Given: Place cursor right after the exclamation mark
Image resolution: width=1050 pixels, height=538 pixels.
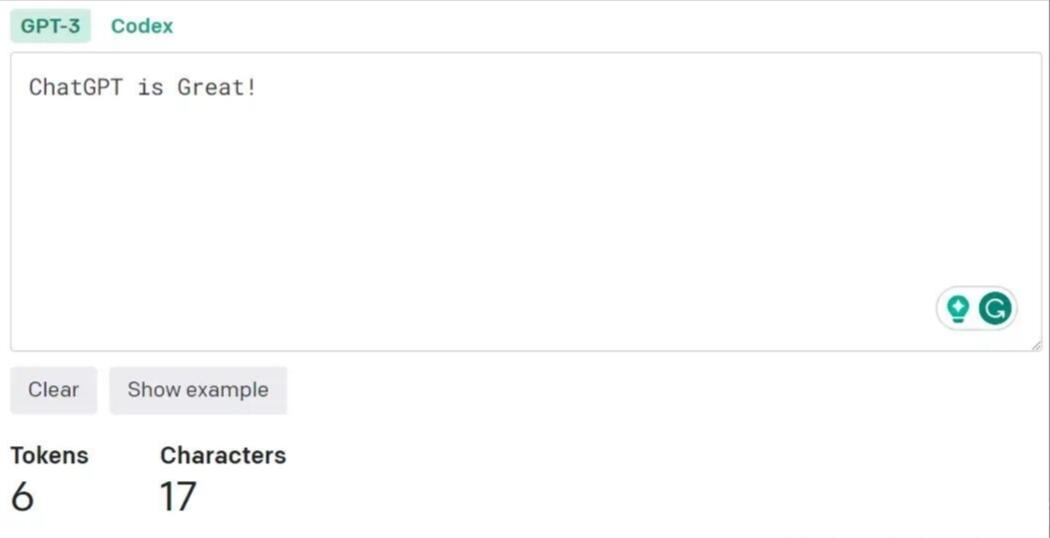Looking at the screenshot, I should [258, 87].
